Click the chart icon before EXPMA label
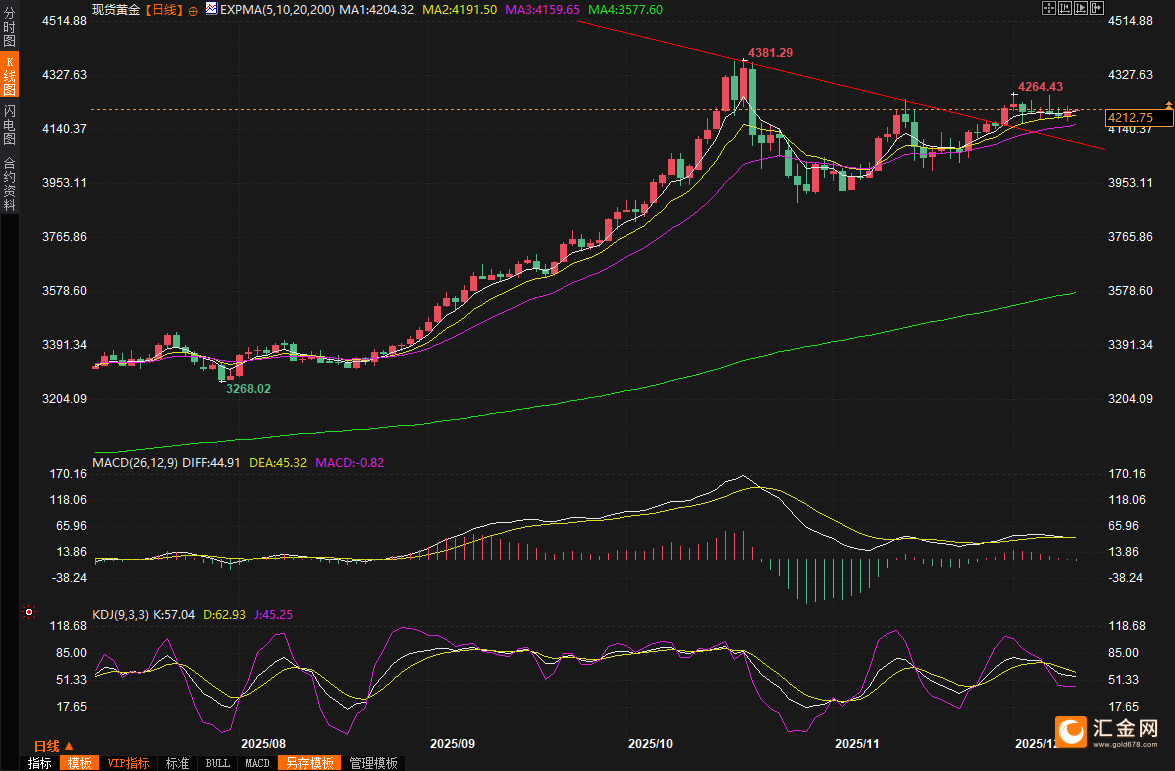 click(x=210, y=8)
